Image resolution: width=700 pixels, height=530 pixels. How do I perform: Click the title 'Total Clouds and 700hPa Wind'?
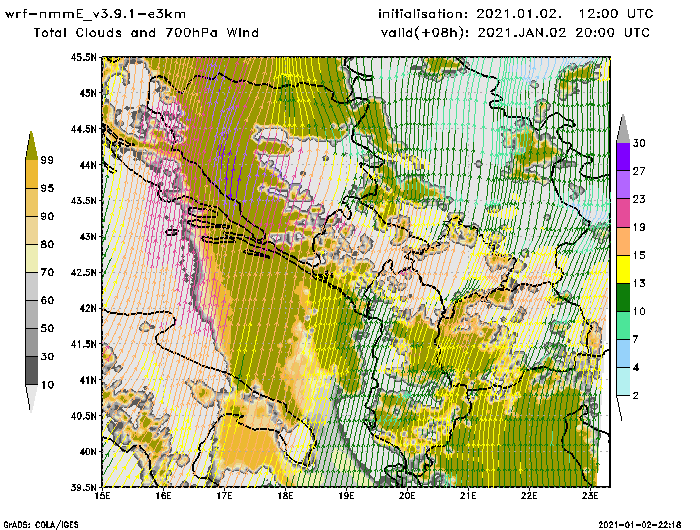(x=146, y=33)
